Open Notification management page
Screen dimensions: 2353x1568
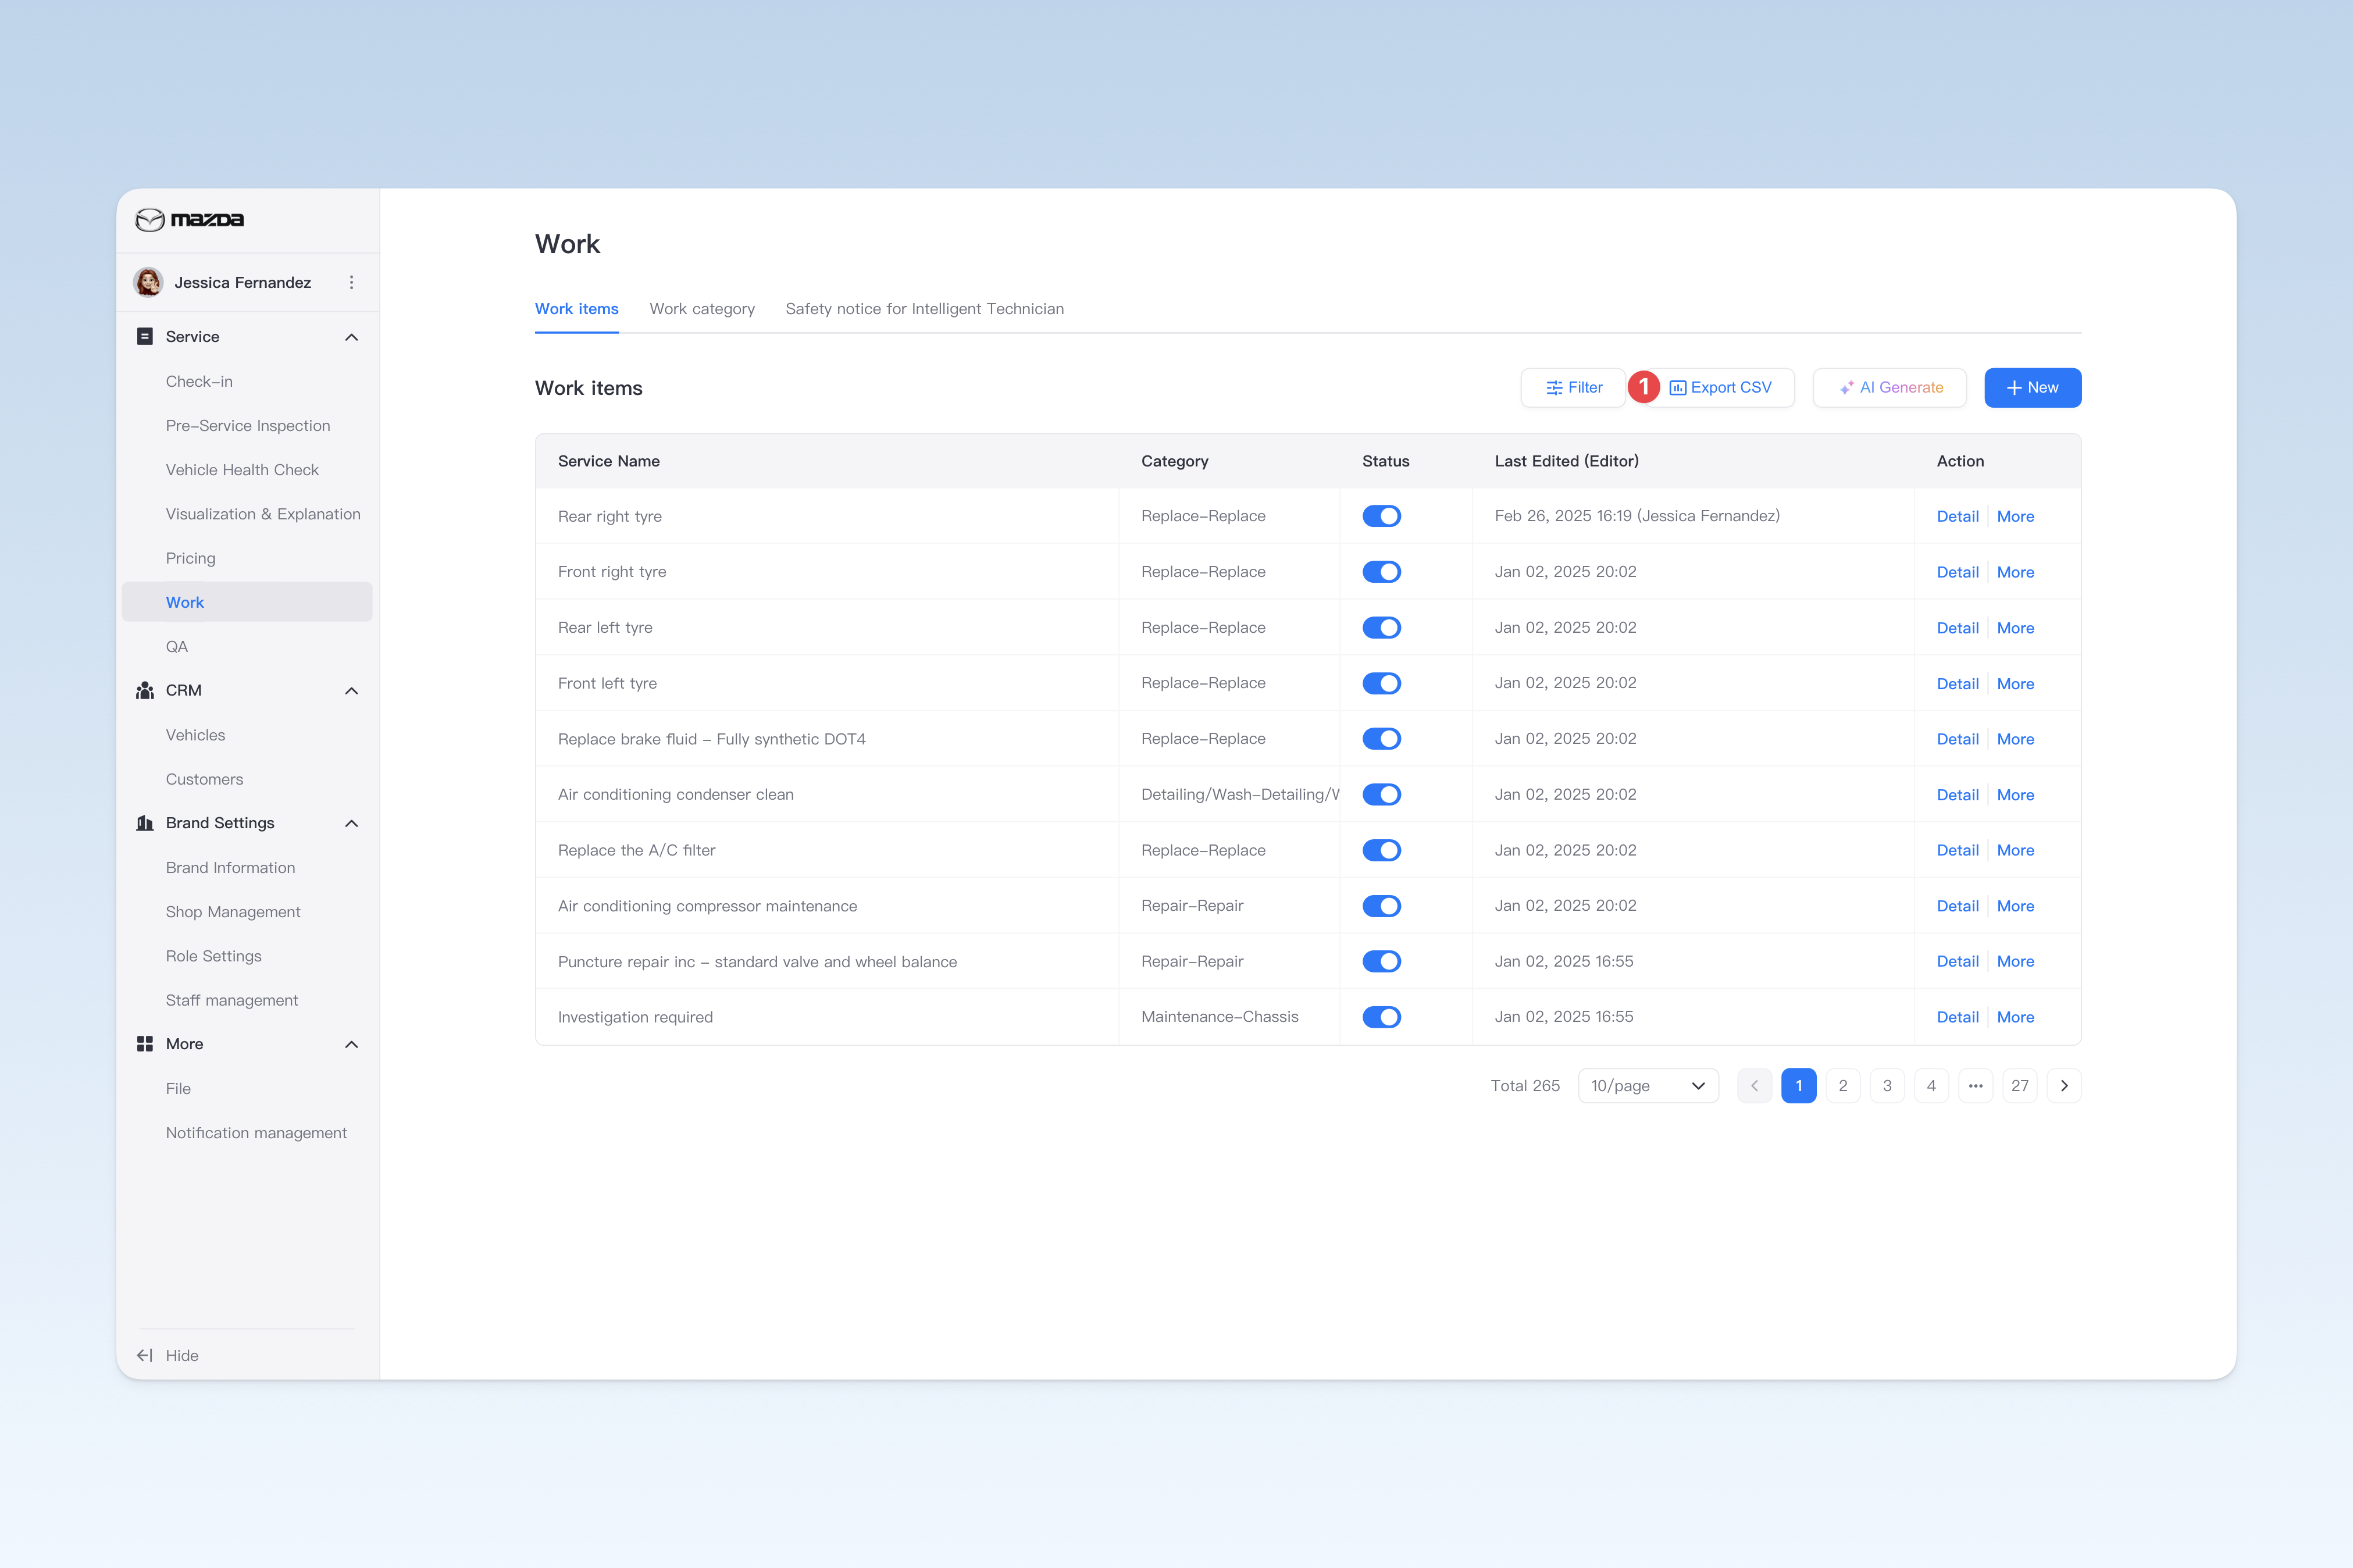256,1133
